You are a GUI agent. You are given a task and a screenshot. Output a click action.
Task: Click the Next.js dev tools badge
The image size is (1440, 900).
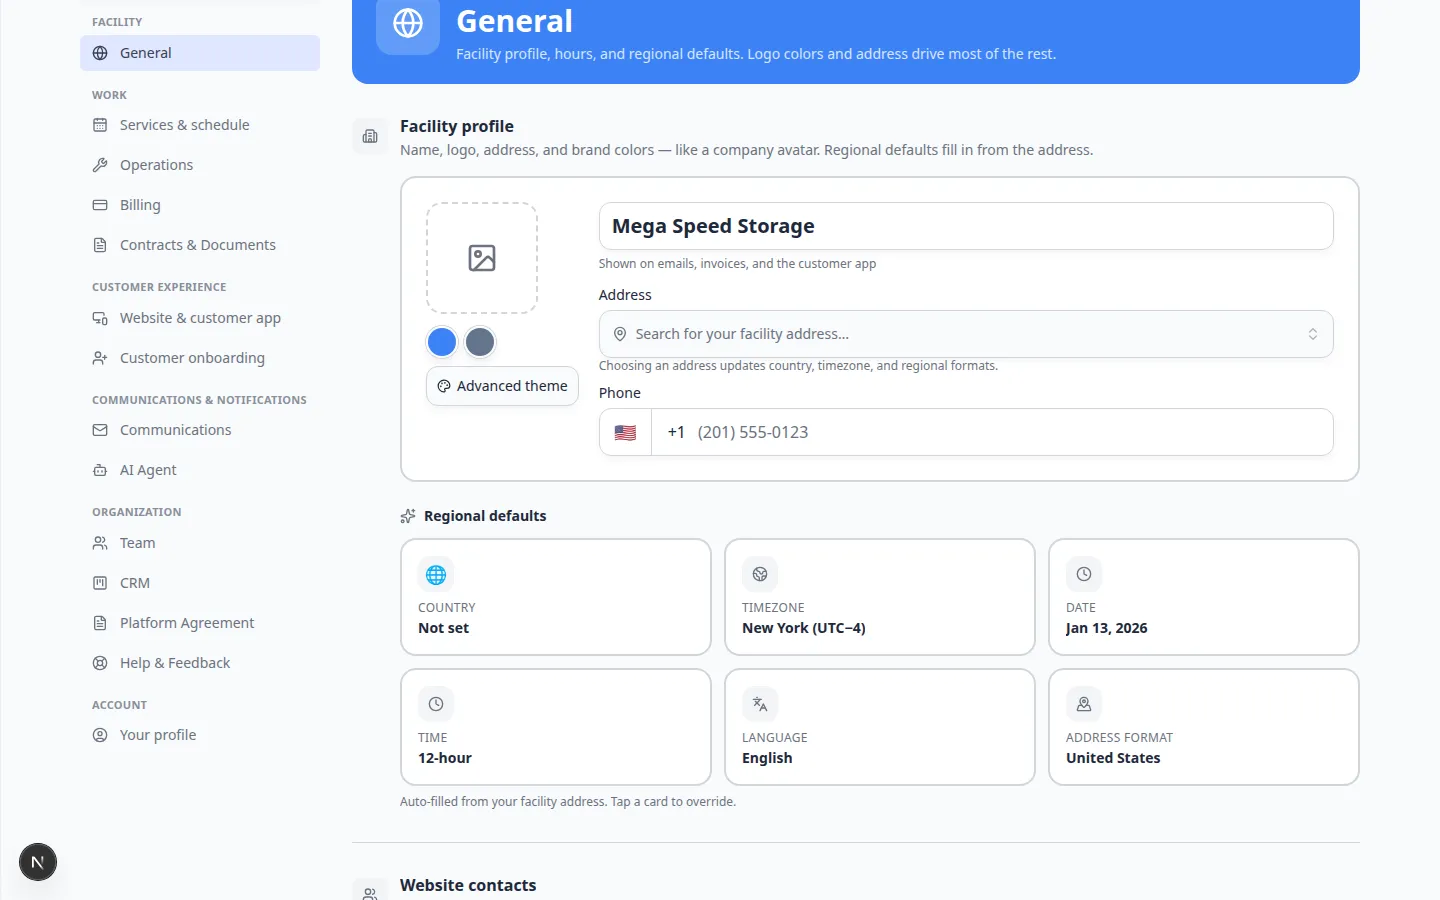click(x=38, y=862)
